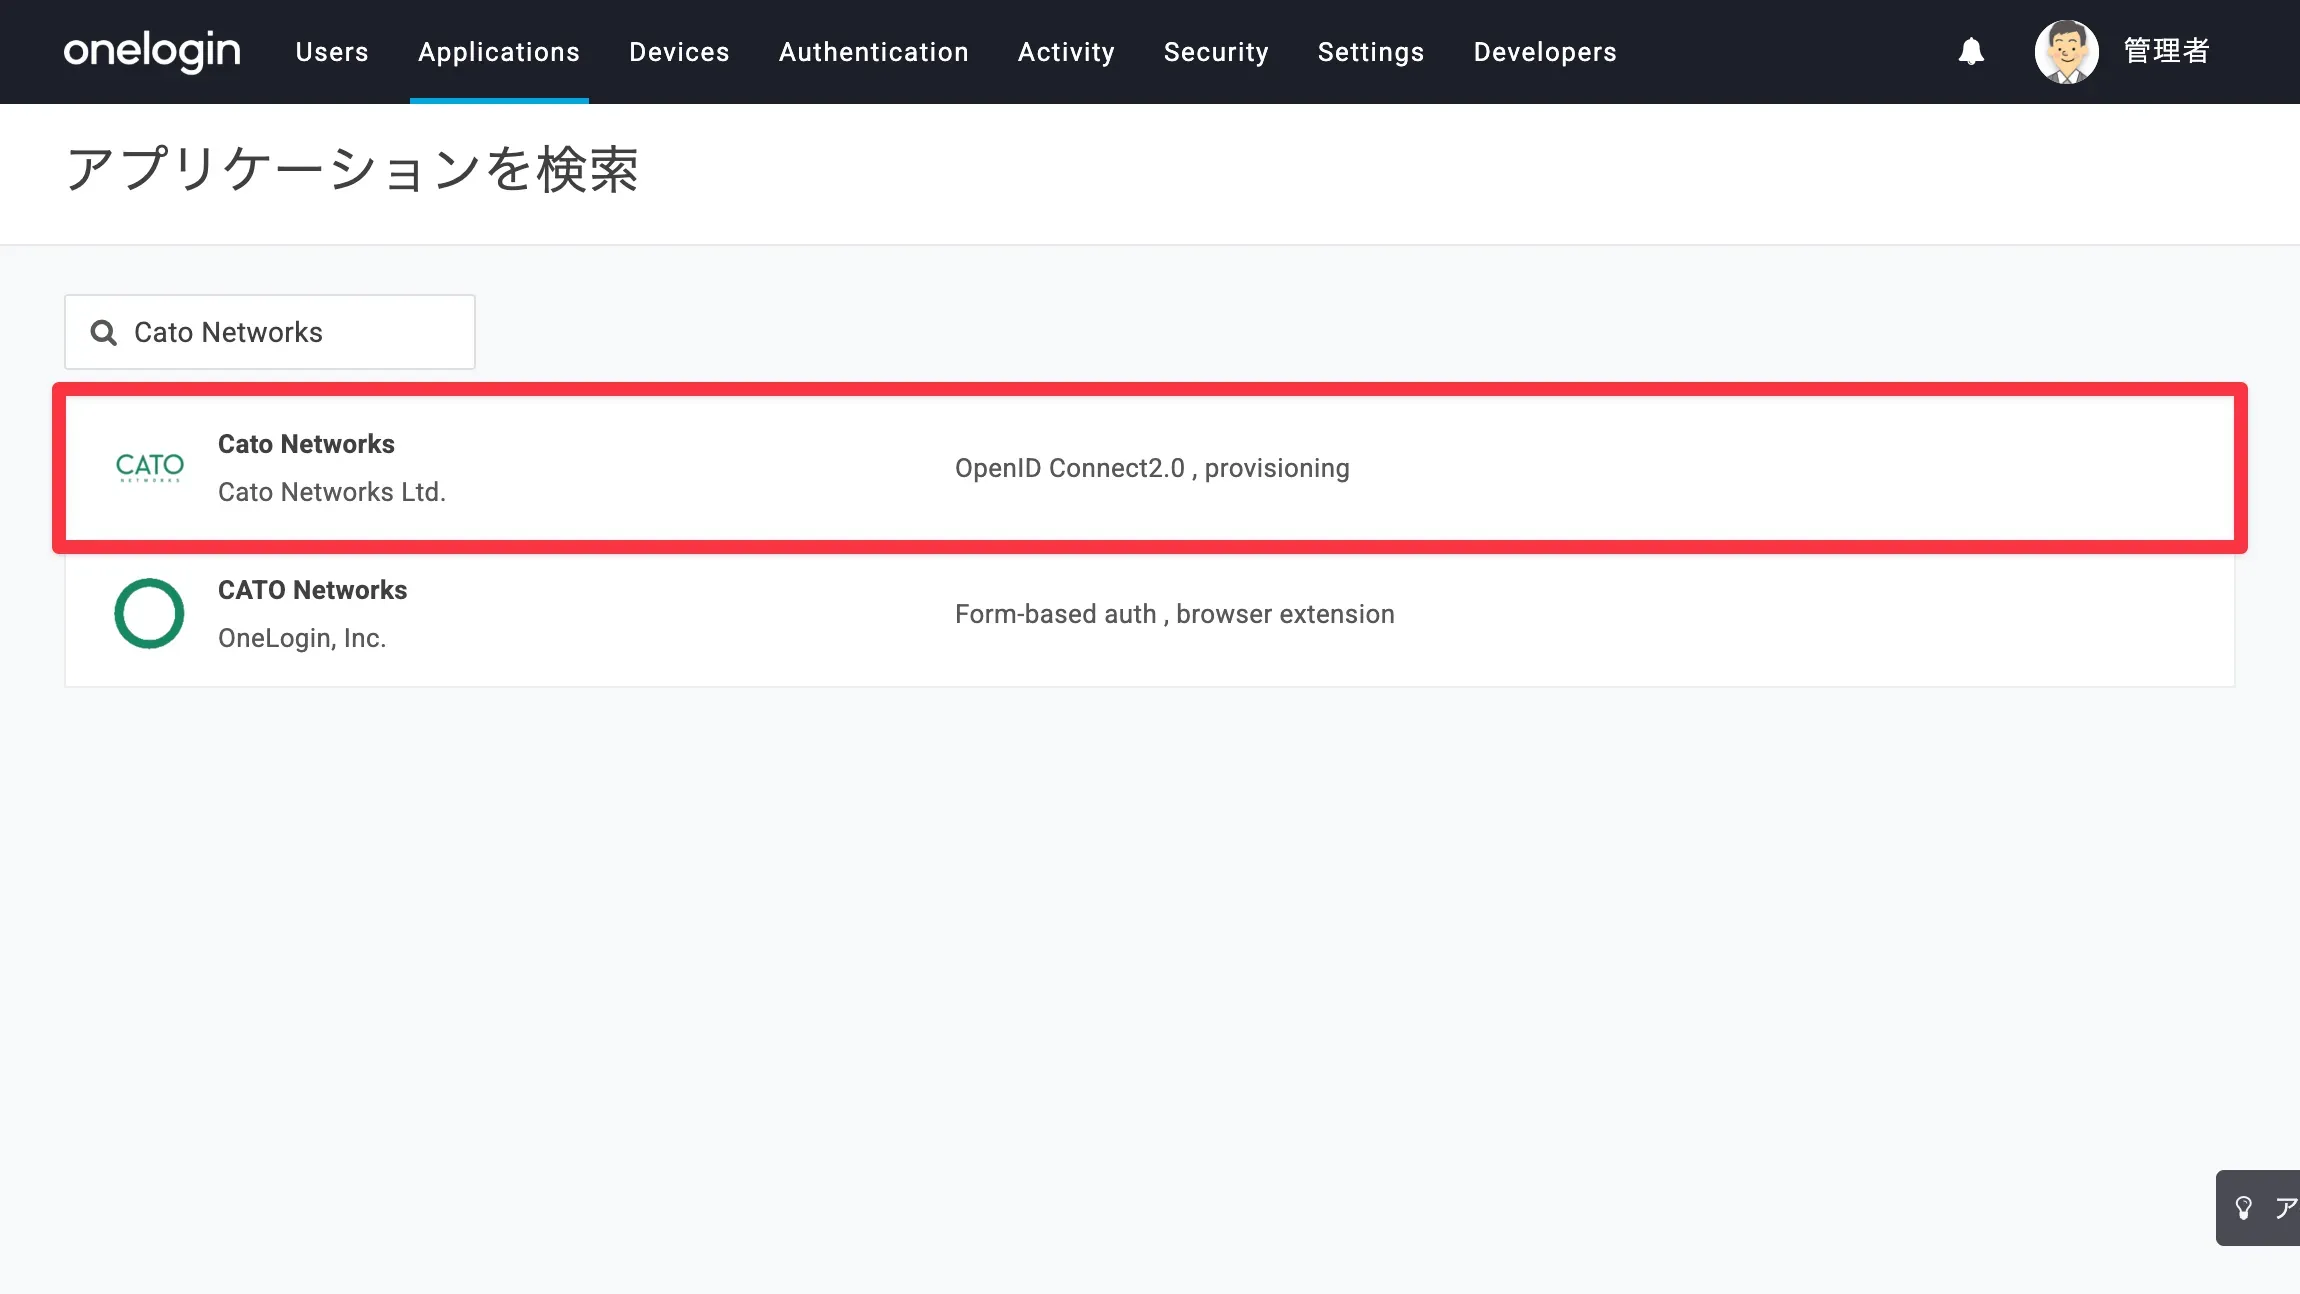The height and width of the screenshot is (1294, 2300).
Task: Focus the Cato Networks search field
Action: point(290,332)
